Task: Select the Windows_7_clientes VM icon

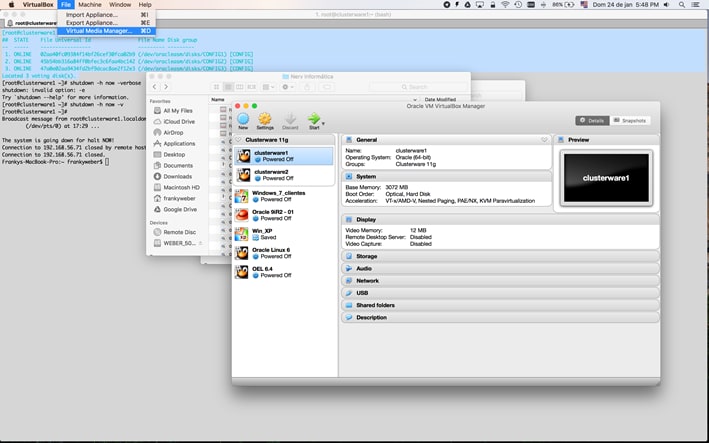Action: coord(242,195)
